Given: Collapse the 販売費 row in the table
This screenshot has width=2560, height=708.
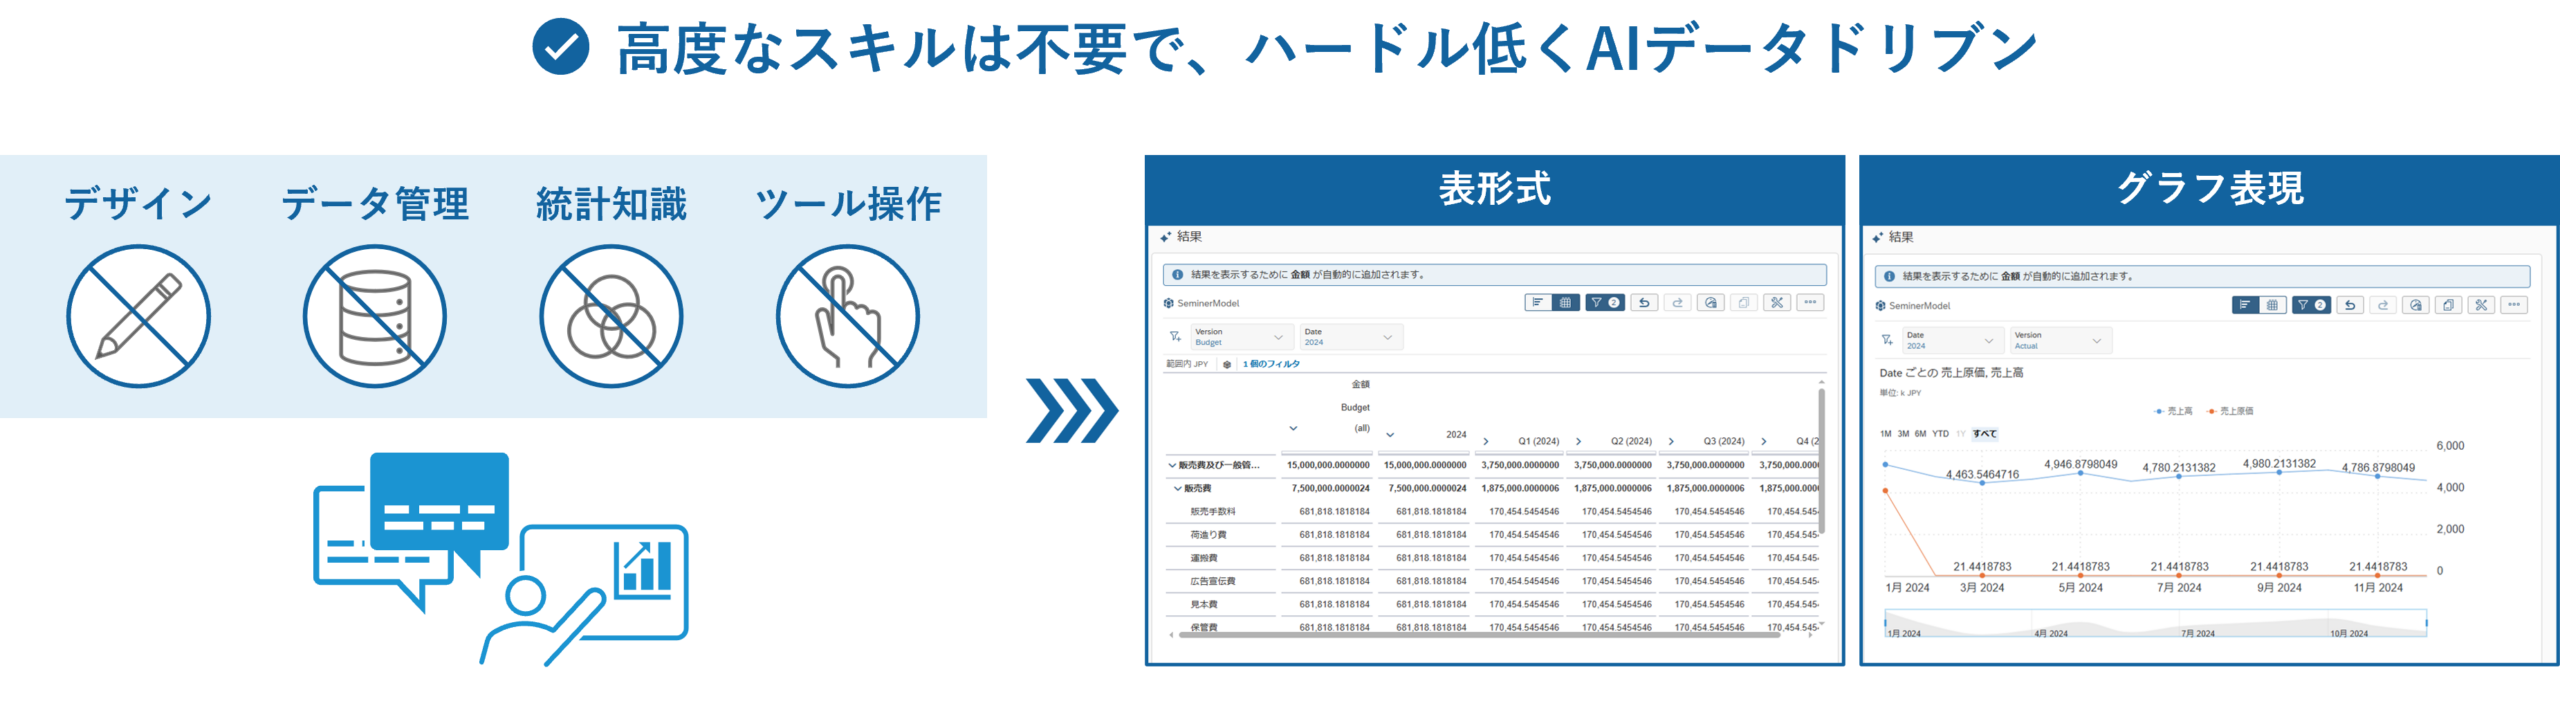Looking at the screenshot, I should tap(1178, 489).
